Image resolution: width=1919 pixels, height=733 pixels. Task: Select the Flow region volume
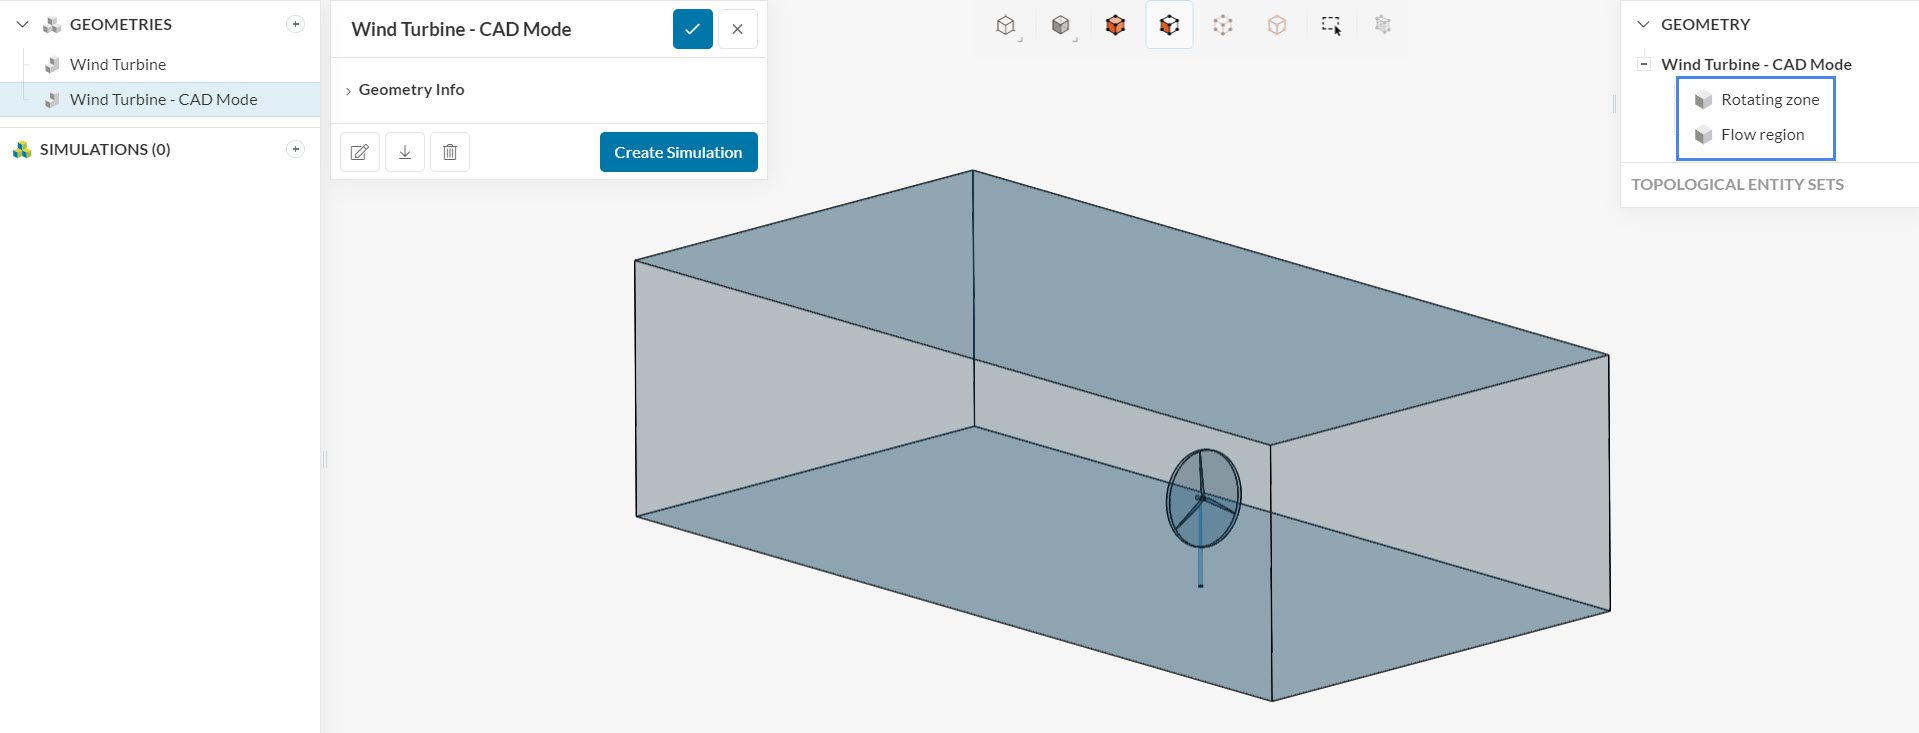[1762, 135]
